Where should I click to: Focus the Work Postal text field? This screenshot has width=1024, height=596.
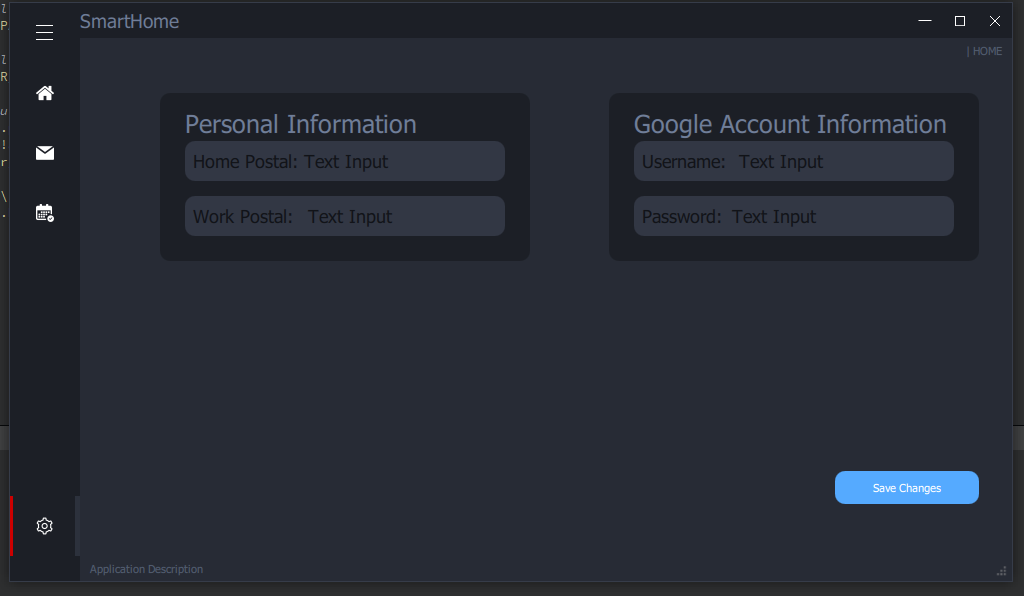click(344, 216)
